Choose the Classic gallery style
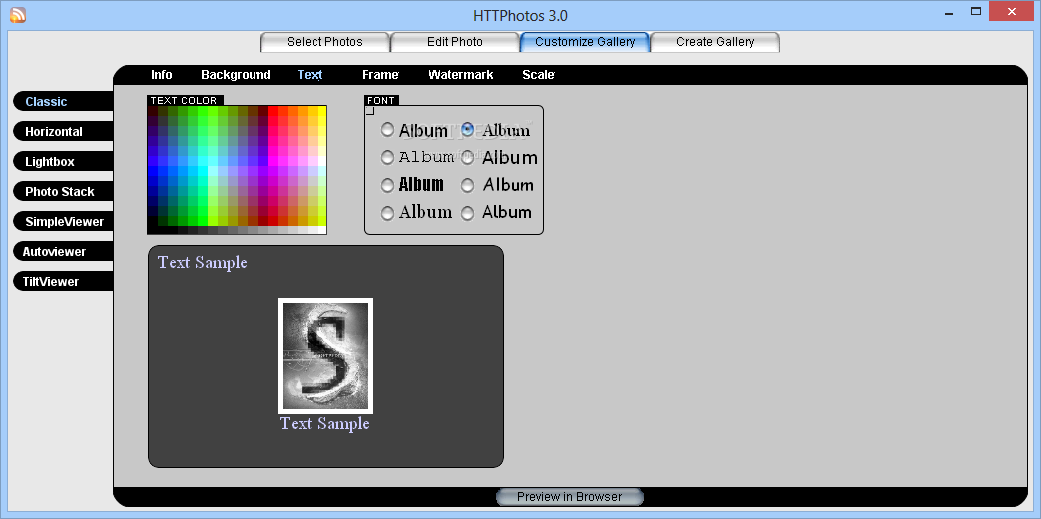Screen dimensions: 1041x519 (63, 102)
